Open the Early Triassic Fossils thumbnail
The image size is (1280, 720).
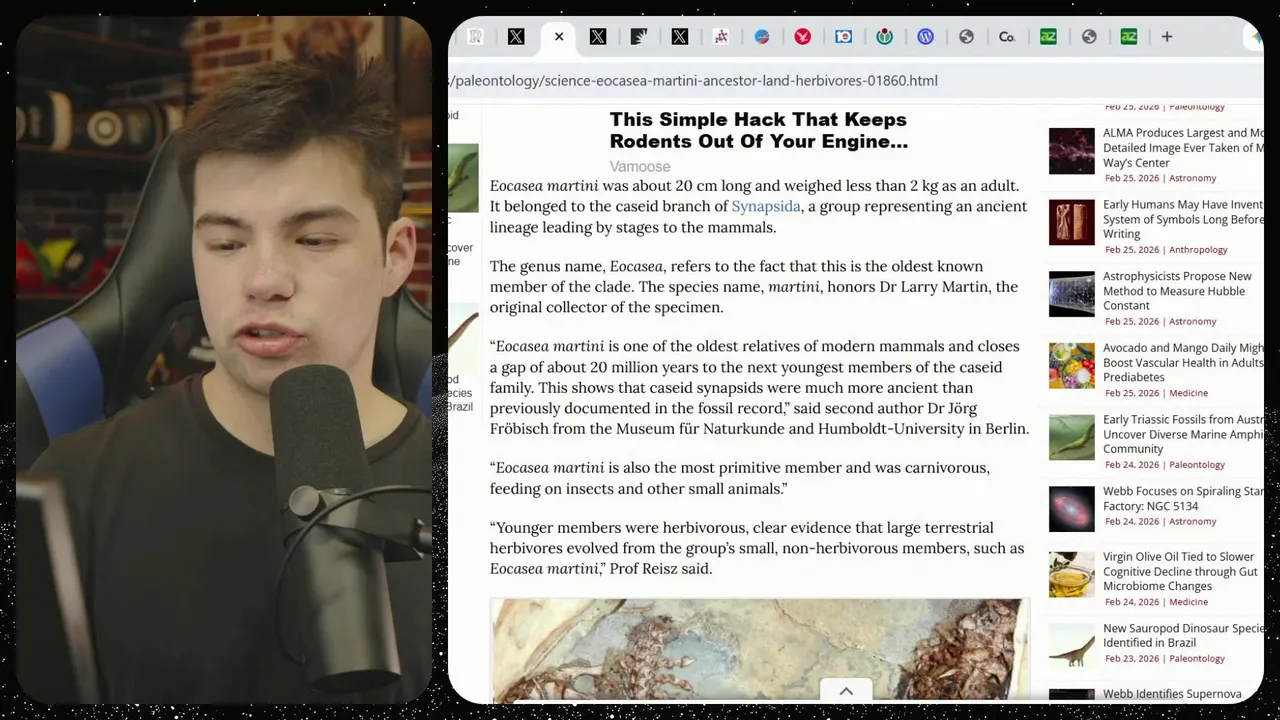coord(1071,437)
